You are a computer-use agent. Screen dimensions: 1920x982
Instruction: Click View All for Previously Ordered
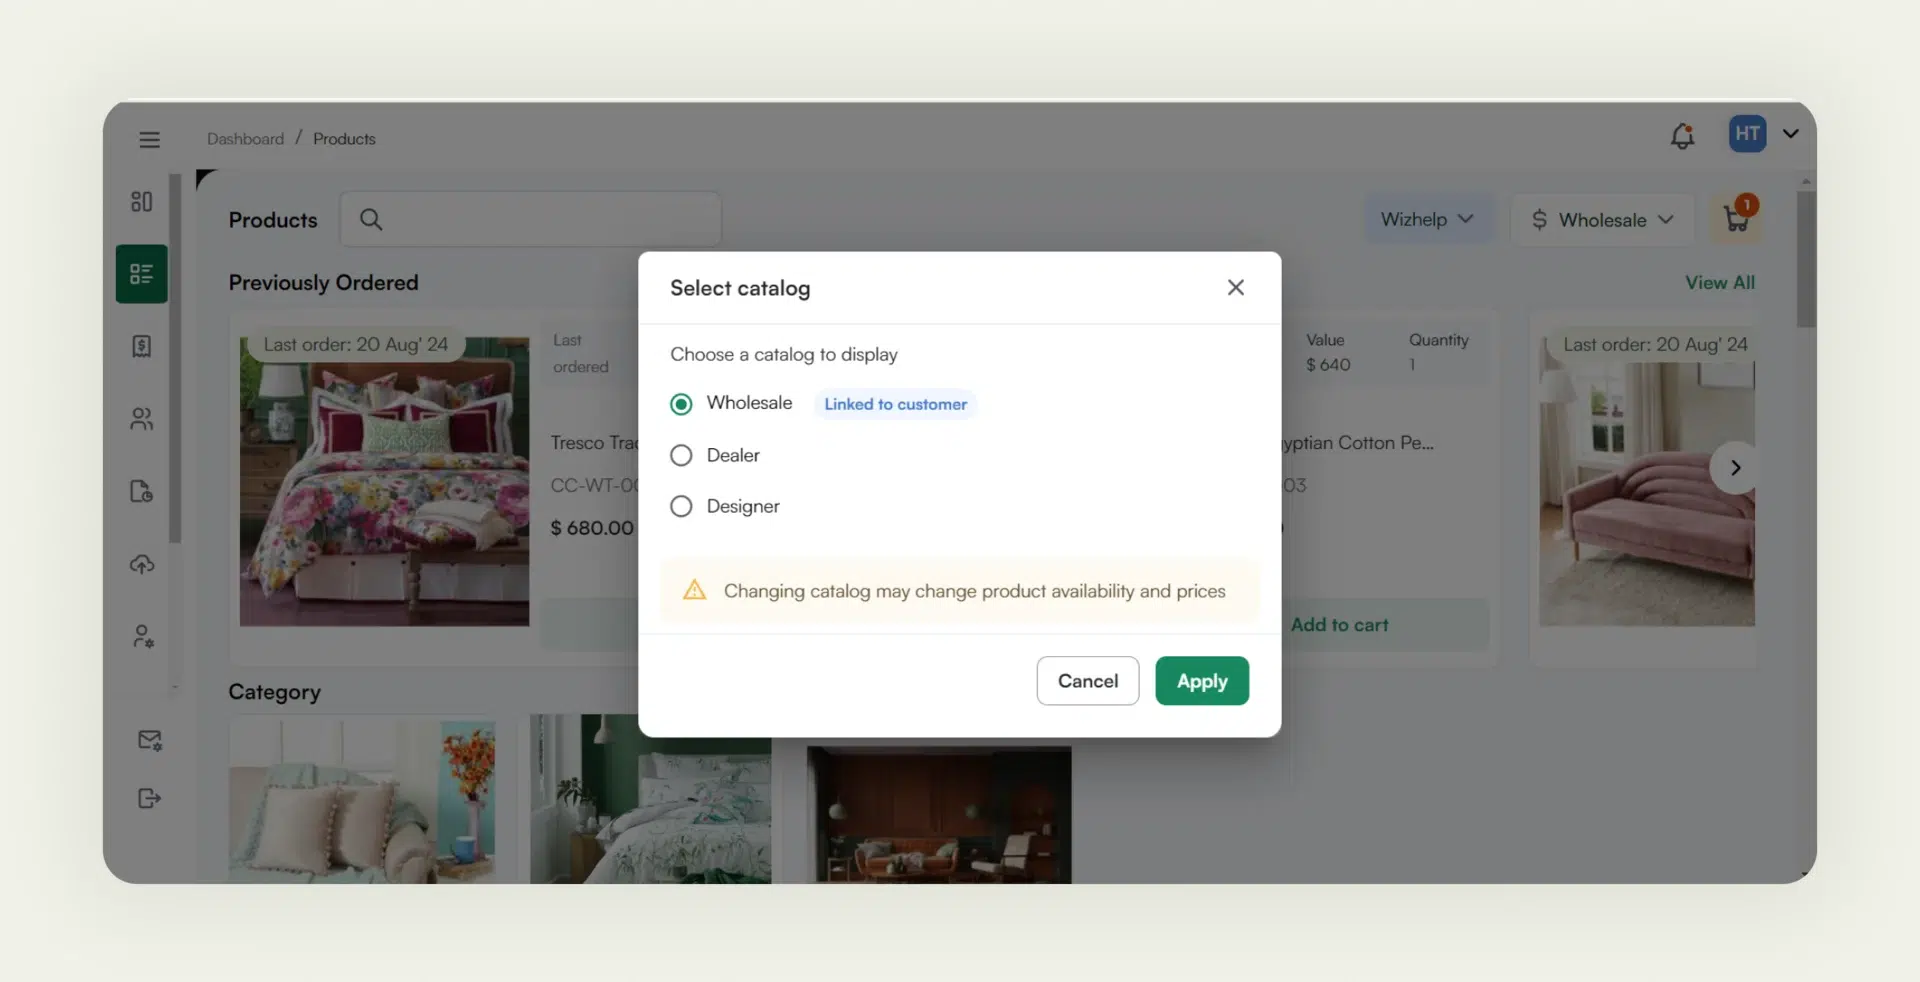(1719, 282)
